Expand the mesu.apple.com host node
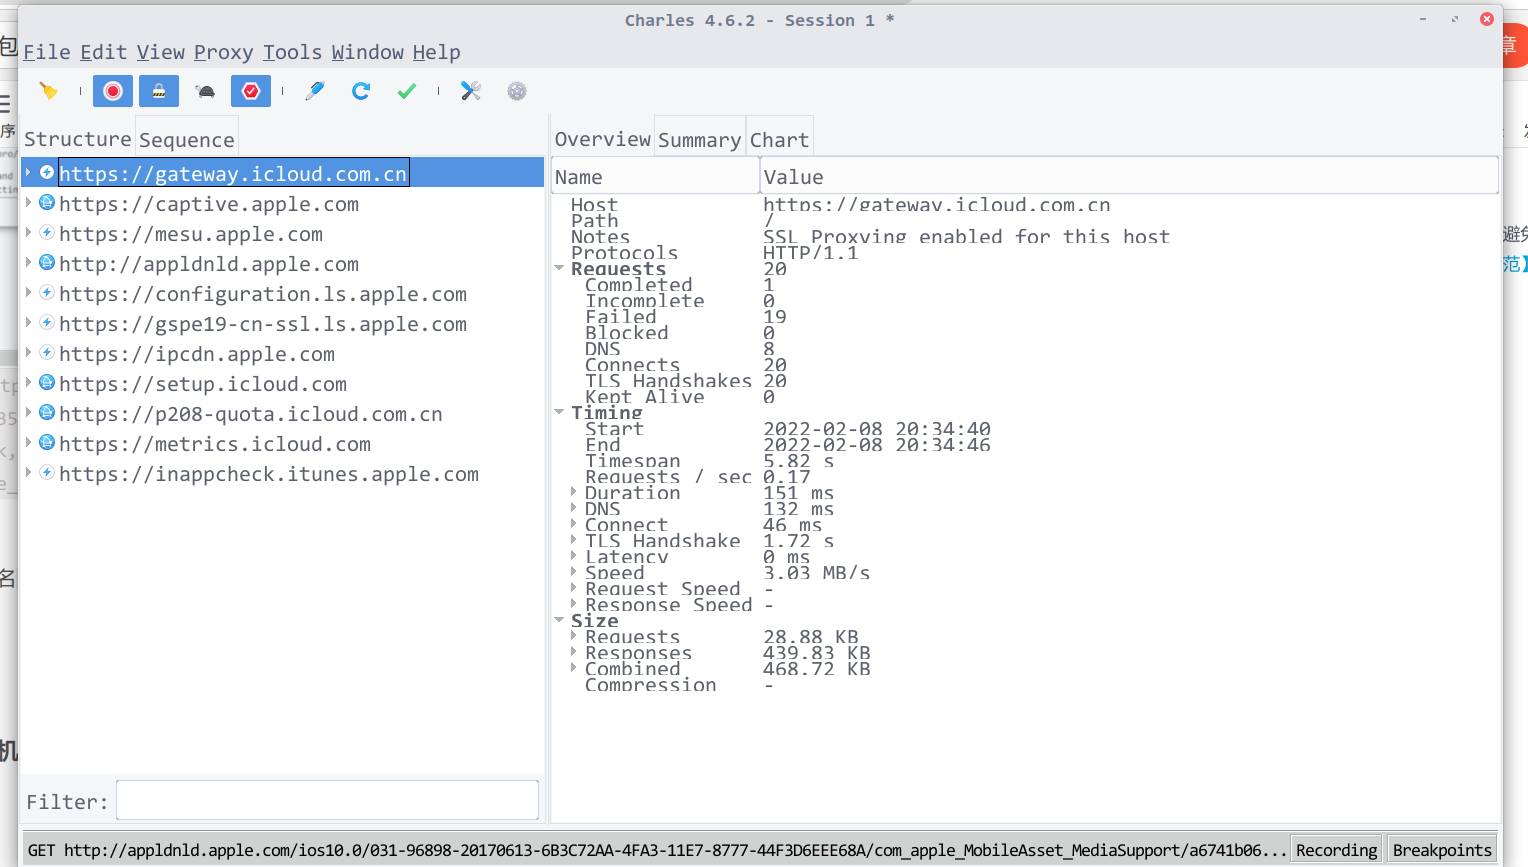Image resolution: width=1528 pixels, height=867 pixels. pos(28,233)
